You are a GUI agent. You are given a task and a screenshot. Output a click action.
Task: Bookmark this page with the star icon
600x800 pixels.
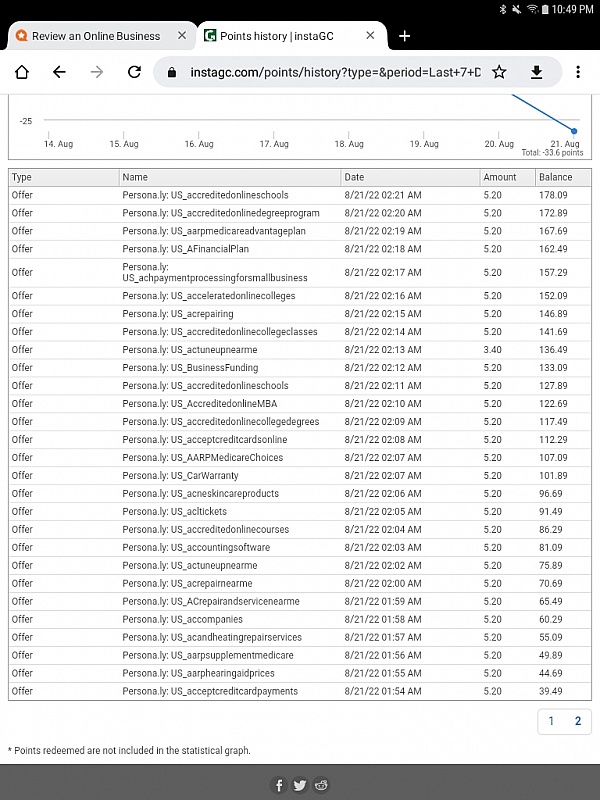click(499, 72)
